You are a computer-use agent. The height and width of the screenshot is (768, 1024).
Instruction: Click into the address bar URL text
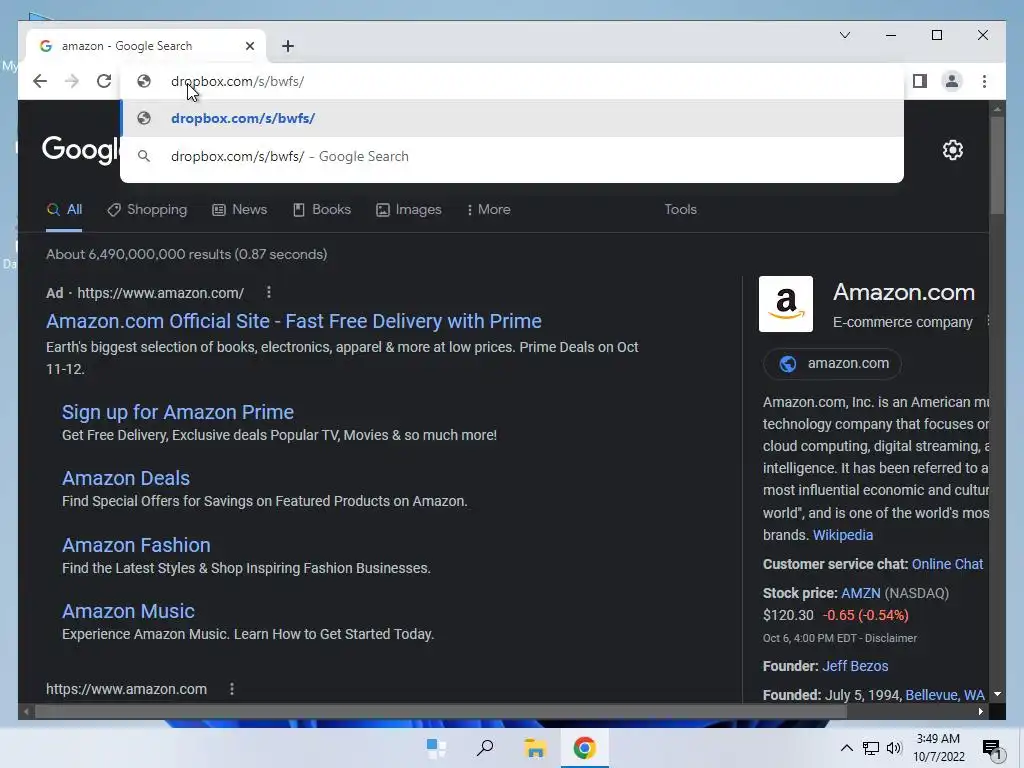[237, 81]
